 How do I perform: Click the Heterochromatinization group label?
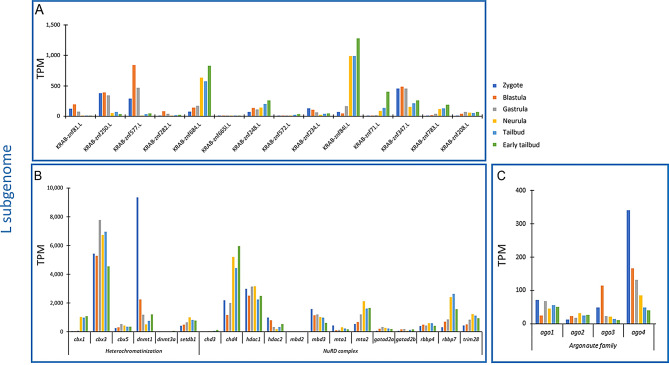134,351
